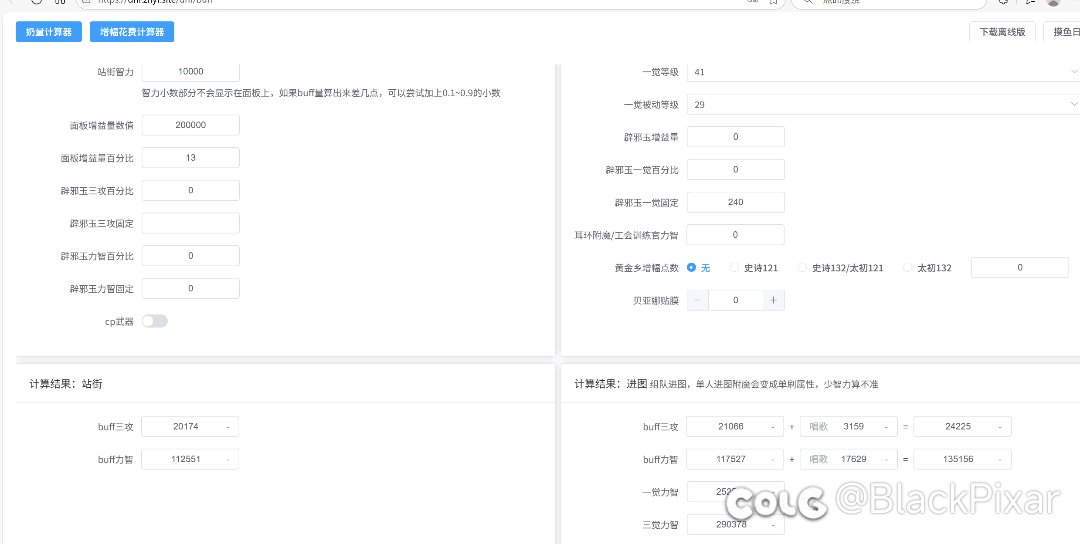The height and width of the screenshot is (544, 1080).
Task: Edit the 面板增益量百分比 field showing 13
Action: pos(191,158)
